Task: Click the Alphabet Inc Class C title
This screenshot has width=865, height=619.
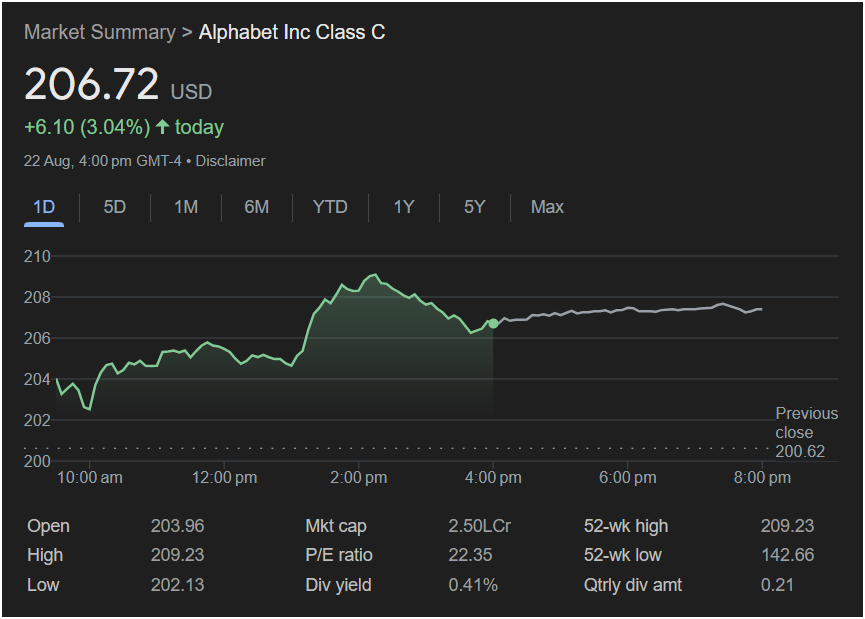Action: coord(292,32)
